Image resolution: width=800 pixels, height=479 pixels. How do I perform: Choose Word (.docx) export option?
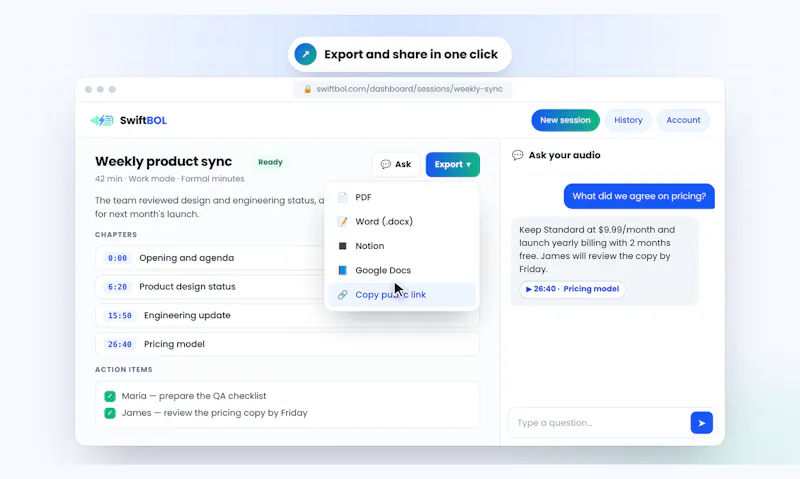(x=402, y=221)
